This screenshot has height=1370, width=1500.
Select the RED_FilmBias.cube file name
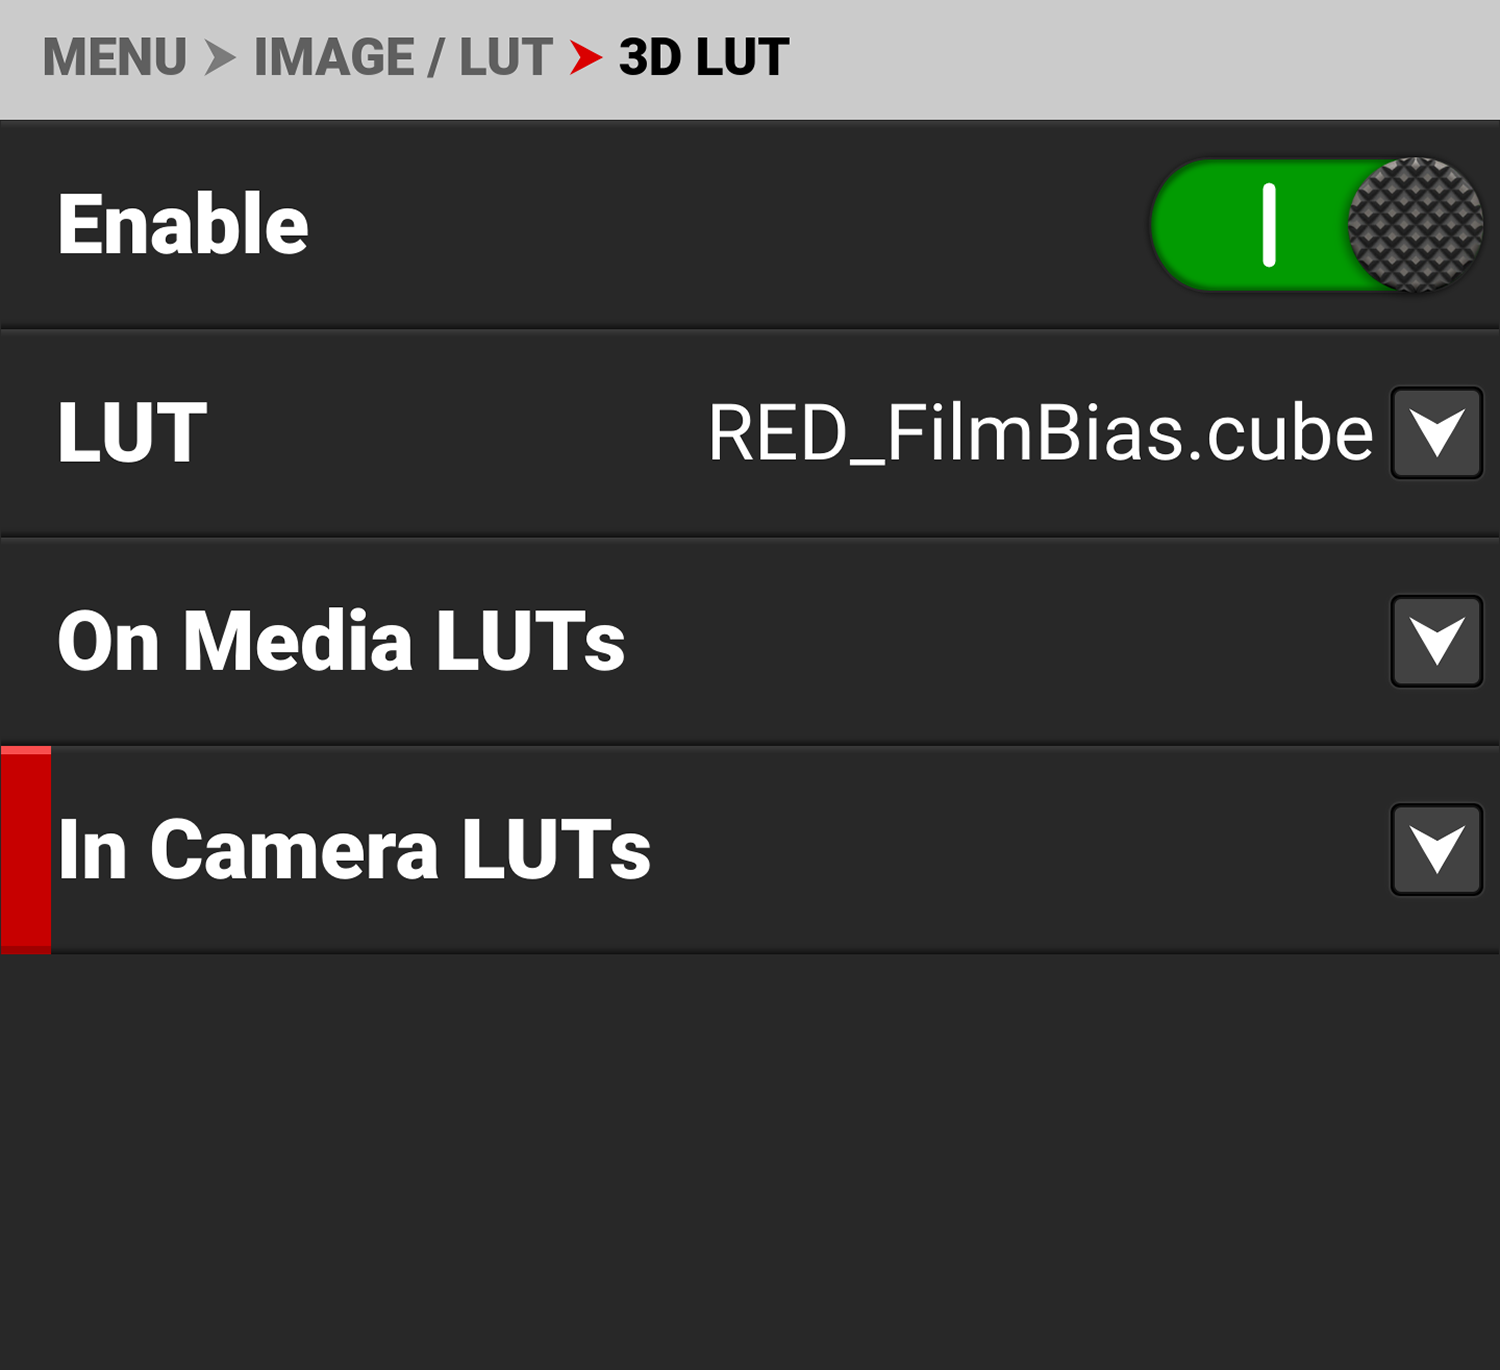pos(1040,433)
